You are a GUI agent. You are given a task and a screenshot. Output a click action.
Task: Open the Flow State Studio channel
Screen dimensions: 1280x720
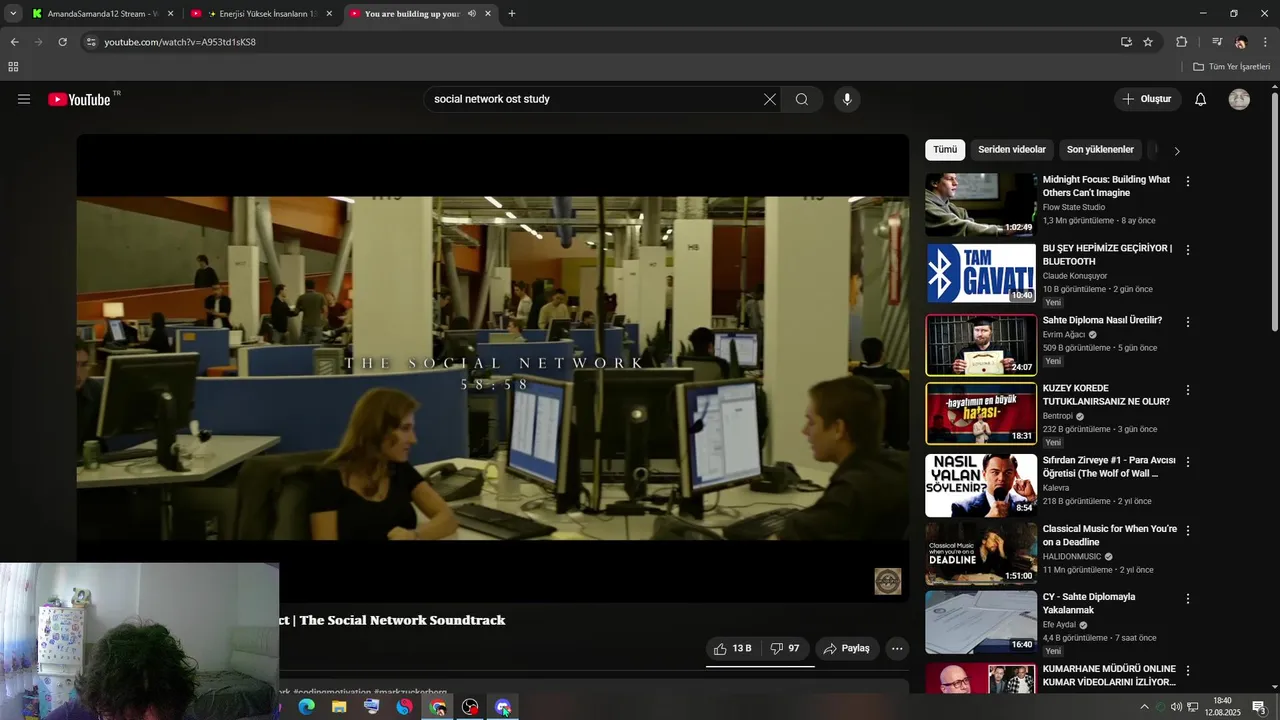pos(1074,207)
